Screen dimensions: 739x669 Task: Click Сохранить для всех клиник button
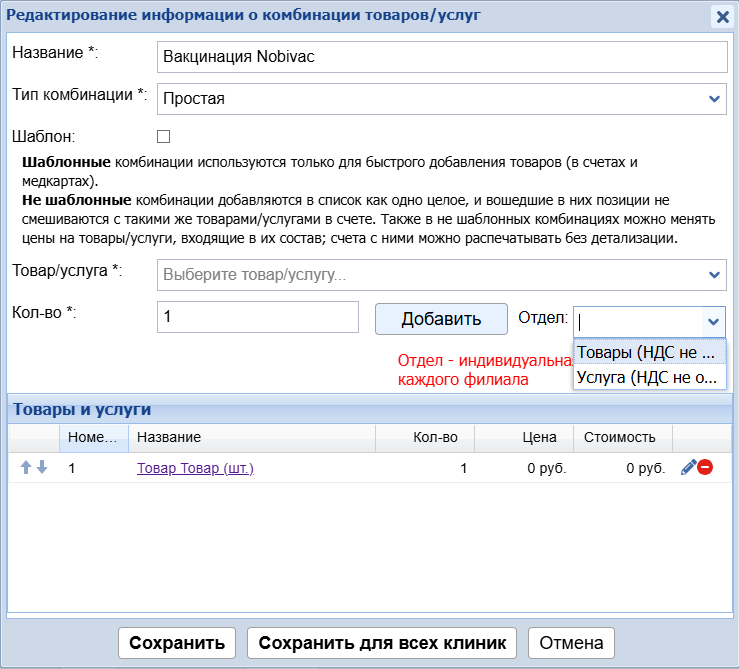tap(382, 643)
